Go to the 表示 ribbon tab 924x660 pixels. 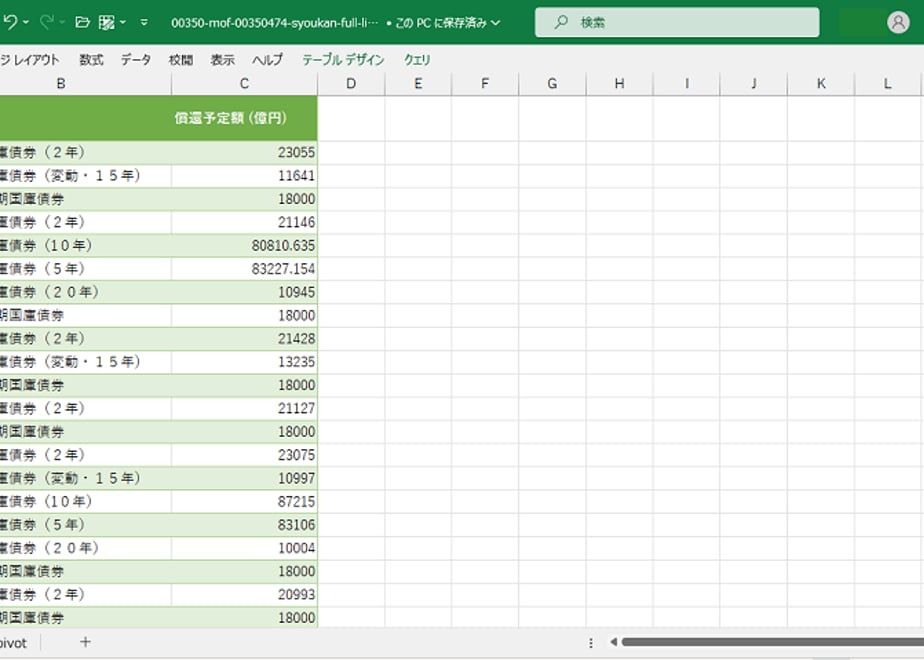[223, 60]
